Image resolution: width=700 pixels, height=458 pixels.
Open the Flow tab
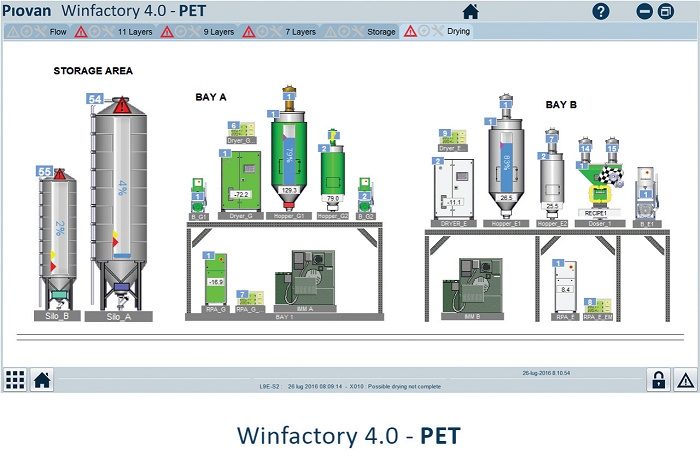58,32
